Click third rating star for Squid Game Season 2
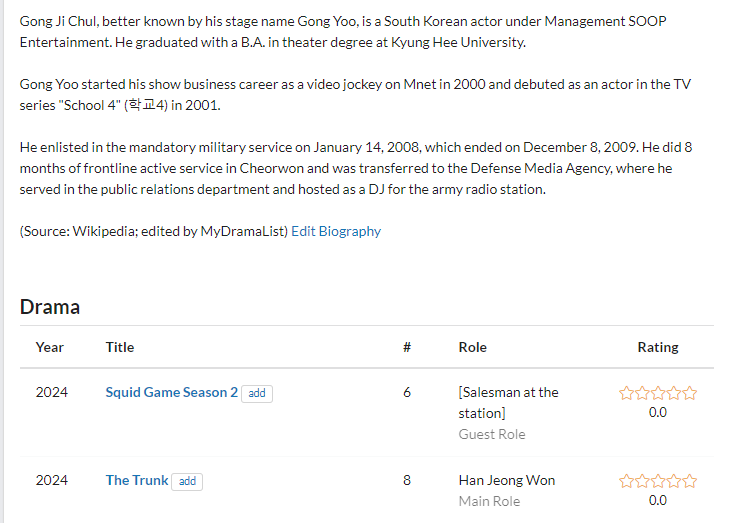The height and width of the screenshot is (523, 730). pyautogui.click(x=658, y=393)
